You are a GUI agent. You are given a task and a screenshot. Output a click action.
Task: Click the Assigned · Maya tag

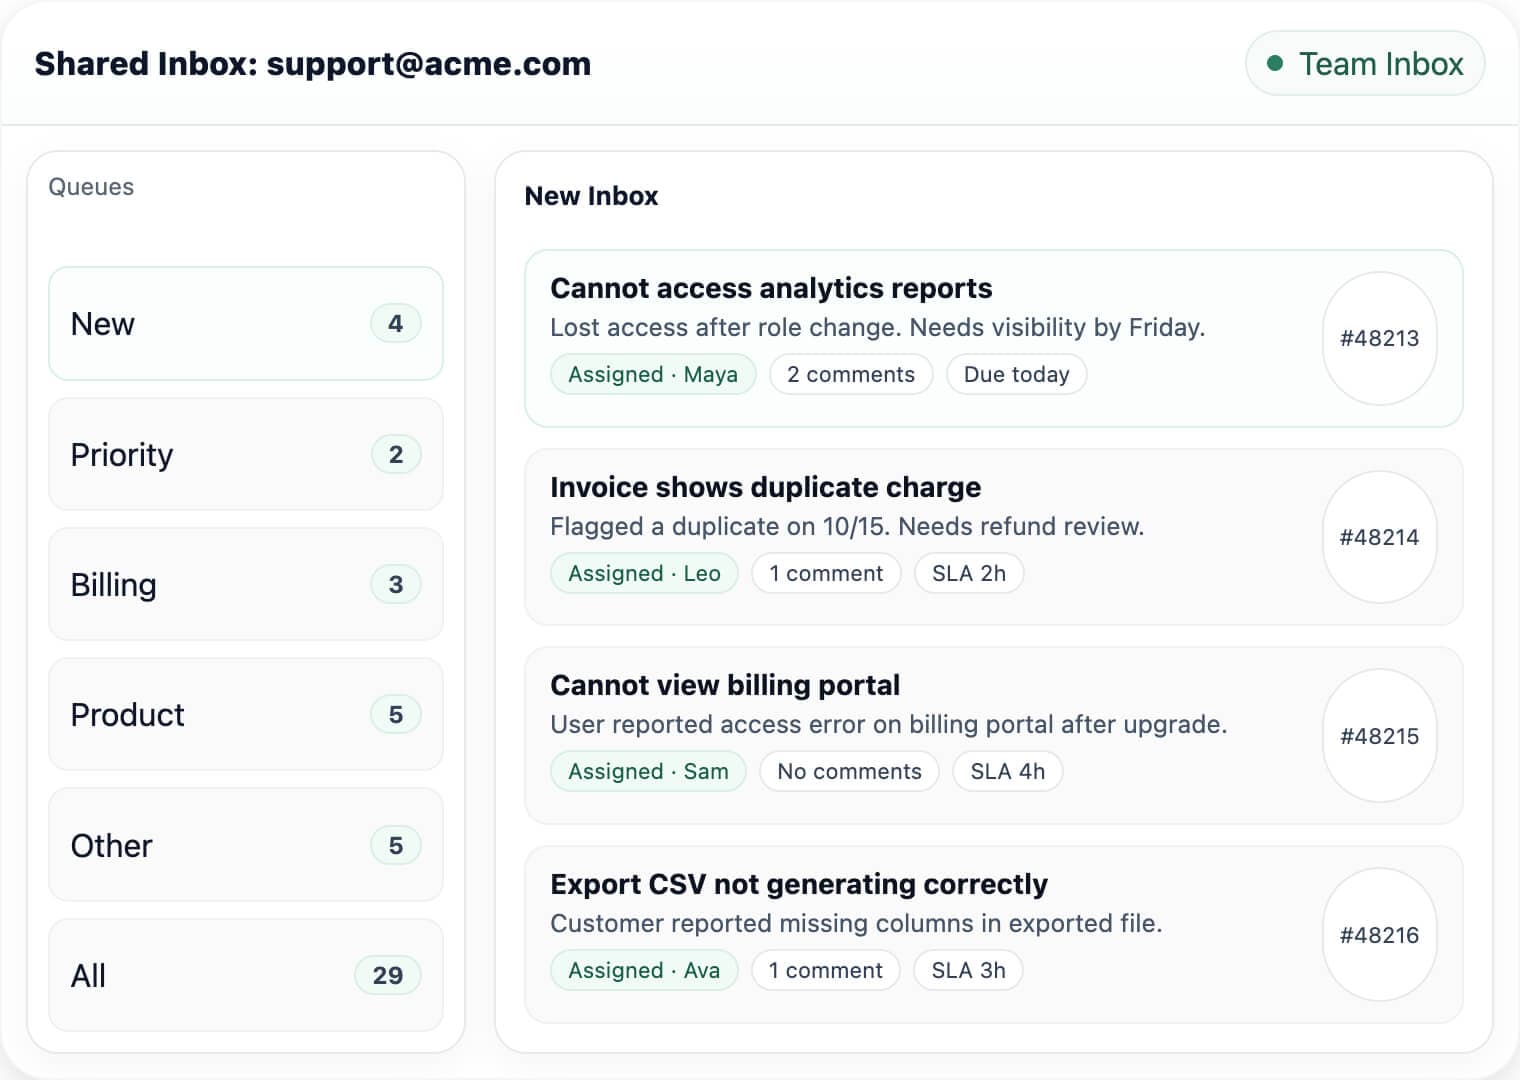653,374
